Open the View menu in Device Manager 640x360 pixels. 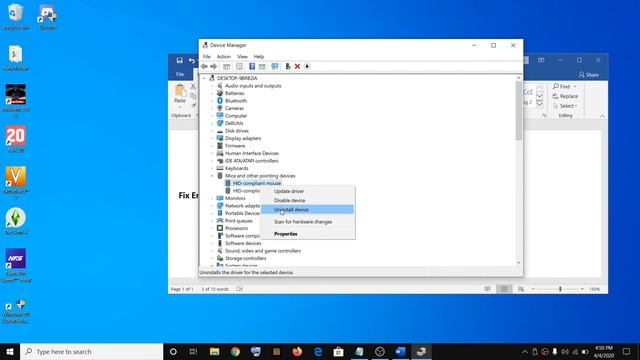click(x=242, y=56)
